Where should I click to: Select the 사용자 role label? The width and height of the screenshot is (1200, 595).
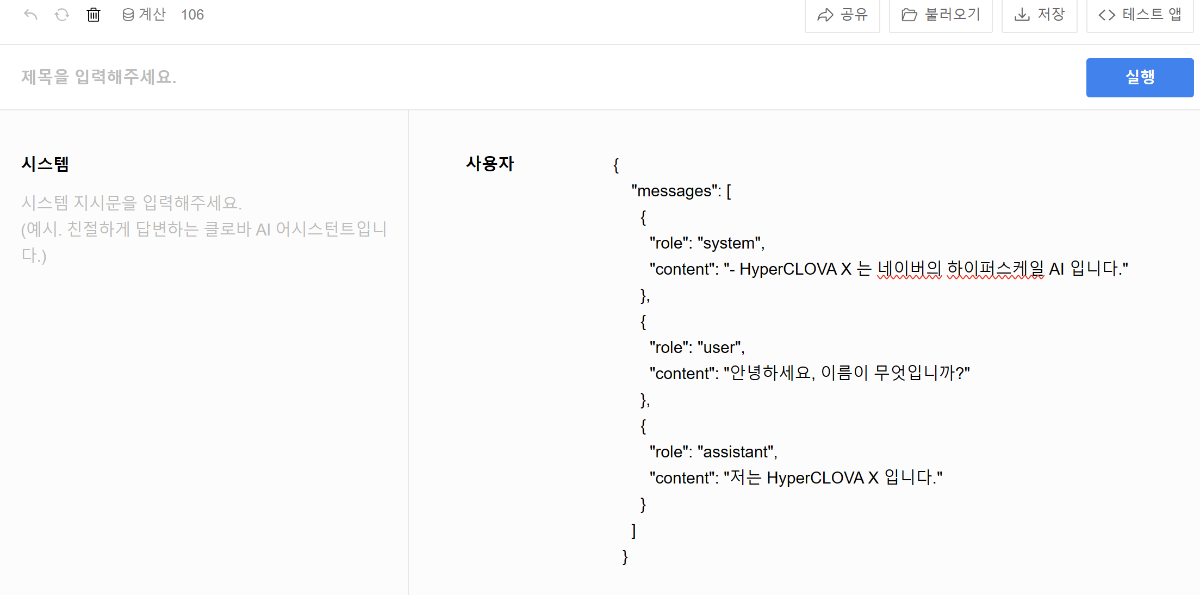click(x=490, y=163)
